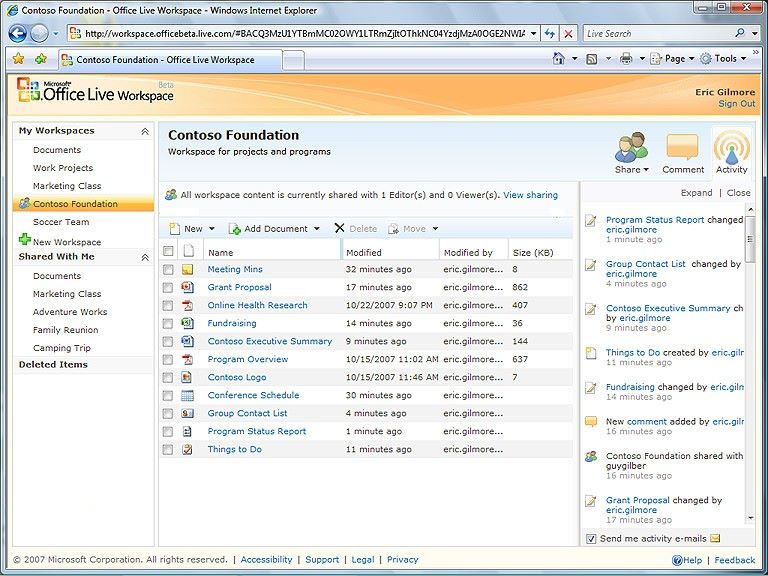
Task: Open Adventure Works shared workspace
Action: click(70, 312)
